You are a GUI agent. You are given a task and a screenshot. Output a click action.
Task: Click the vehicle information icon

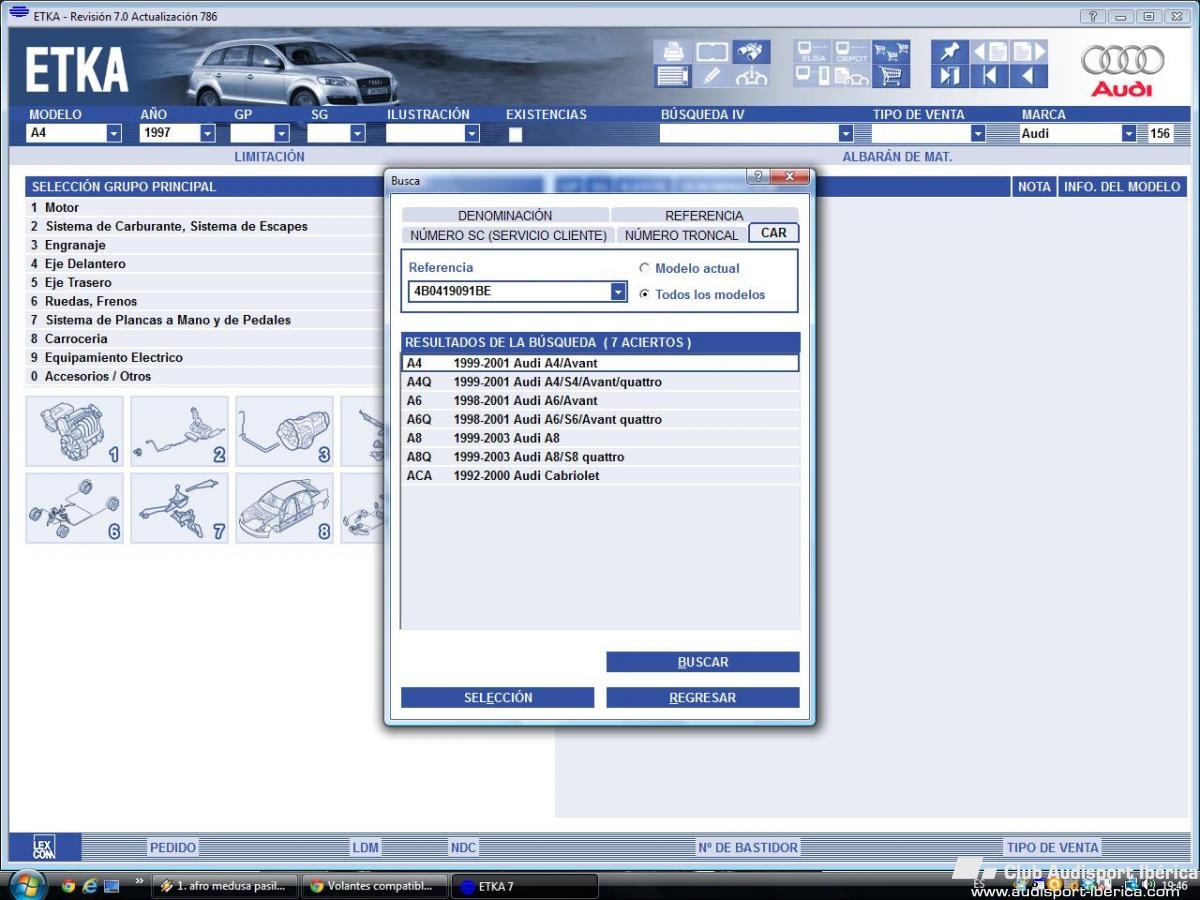click(751, 76)
